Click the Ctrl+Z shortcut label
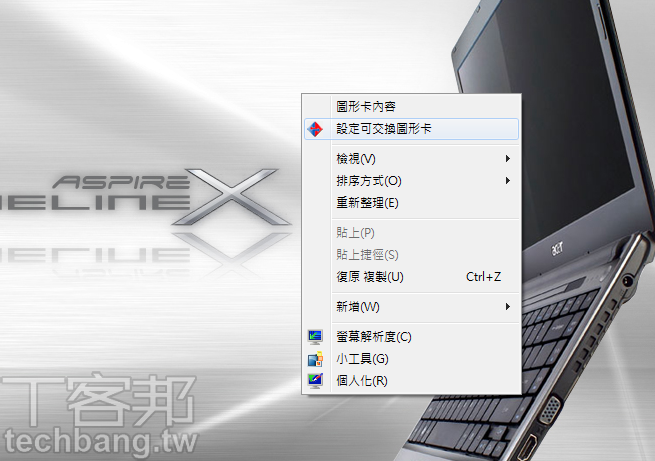 click(x=483, y=277)
